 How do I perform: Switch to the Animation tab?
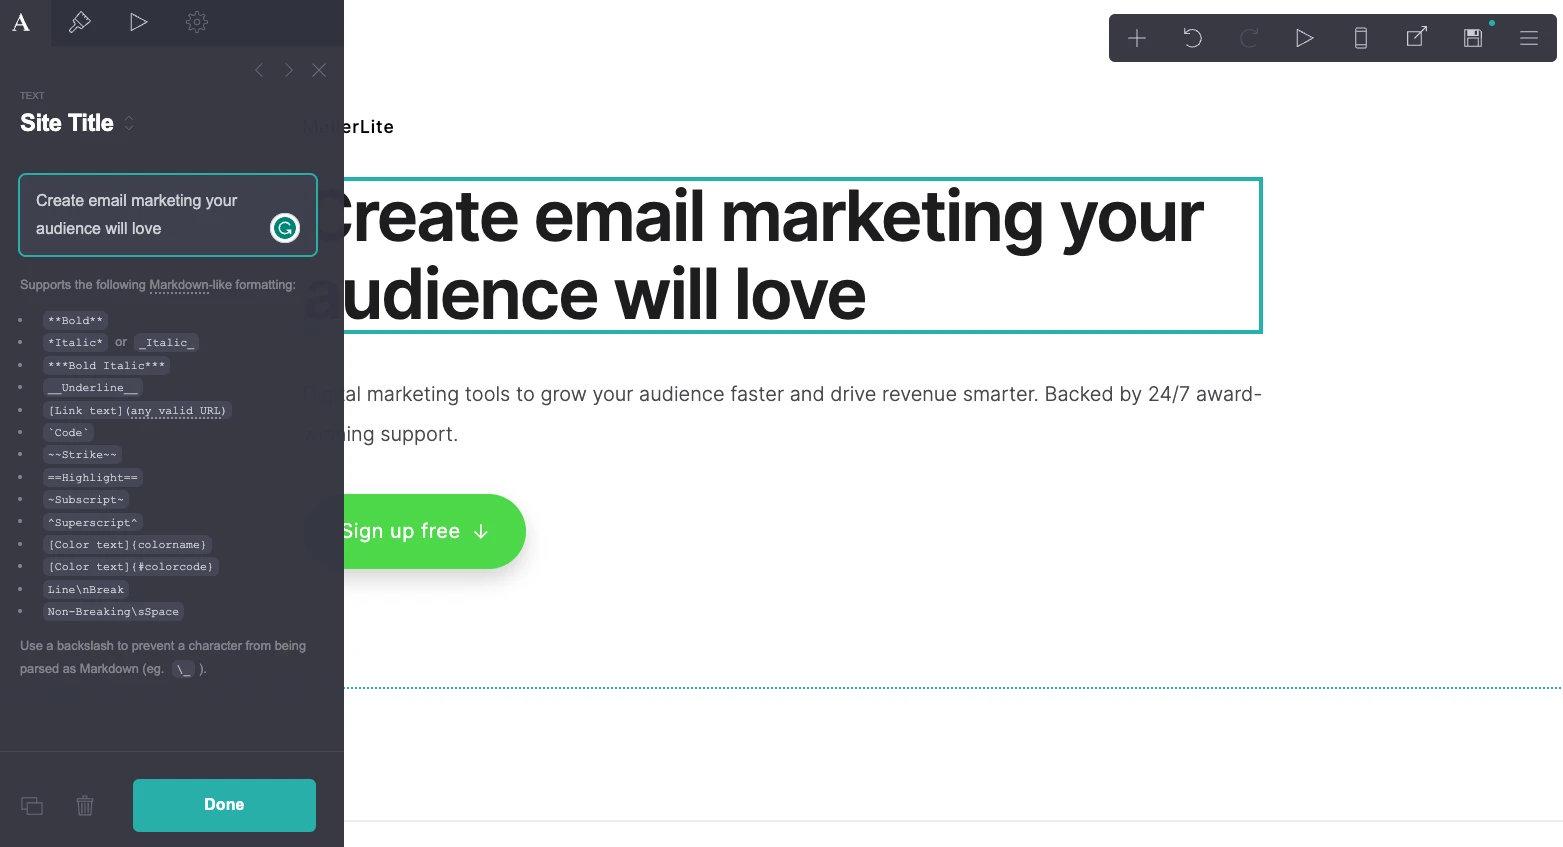point(138,22)
